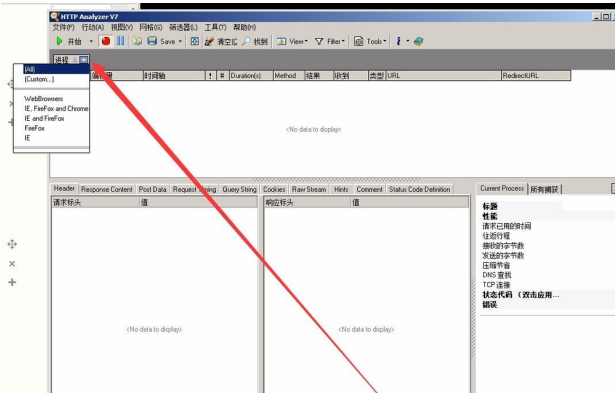Image resolution: width=616 pixels, height=403 pixels.
Task: Click the blue Pause capture icon
Action: coord(121,41)
